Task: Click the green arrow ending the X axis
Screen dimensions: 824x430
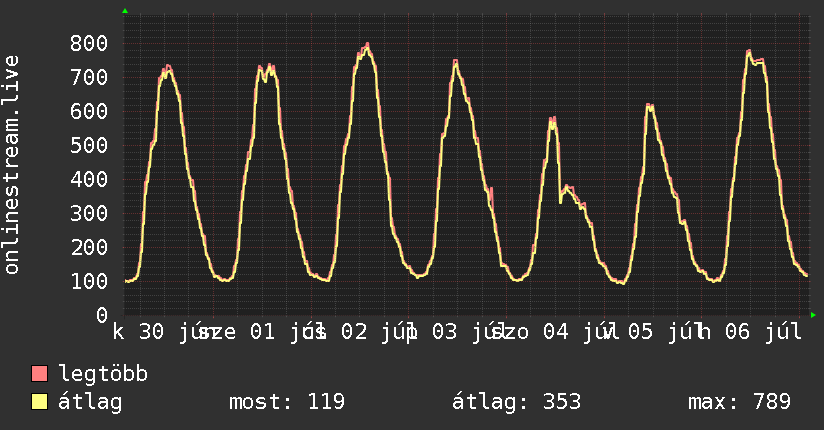Action: click(x=813, y=315)
